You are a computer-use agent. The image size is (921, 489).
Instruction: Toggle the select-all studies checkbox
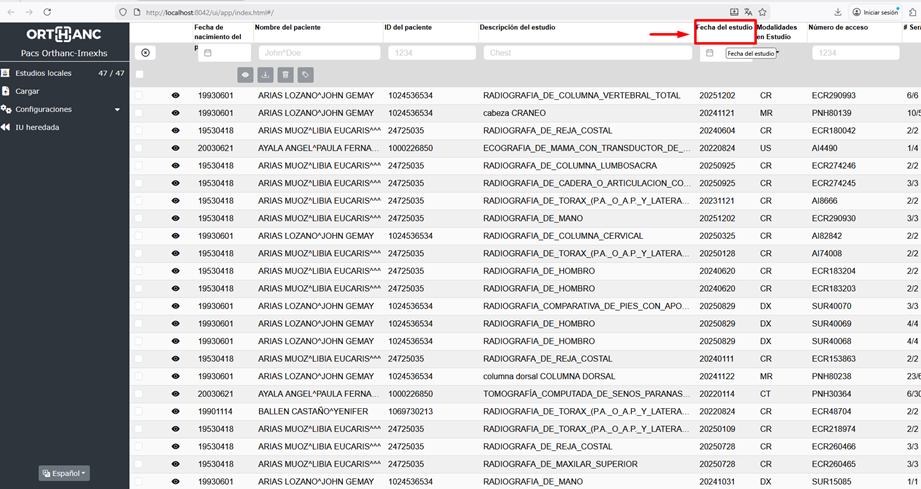pyautogui.click(x=140, y=74)
